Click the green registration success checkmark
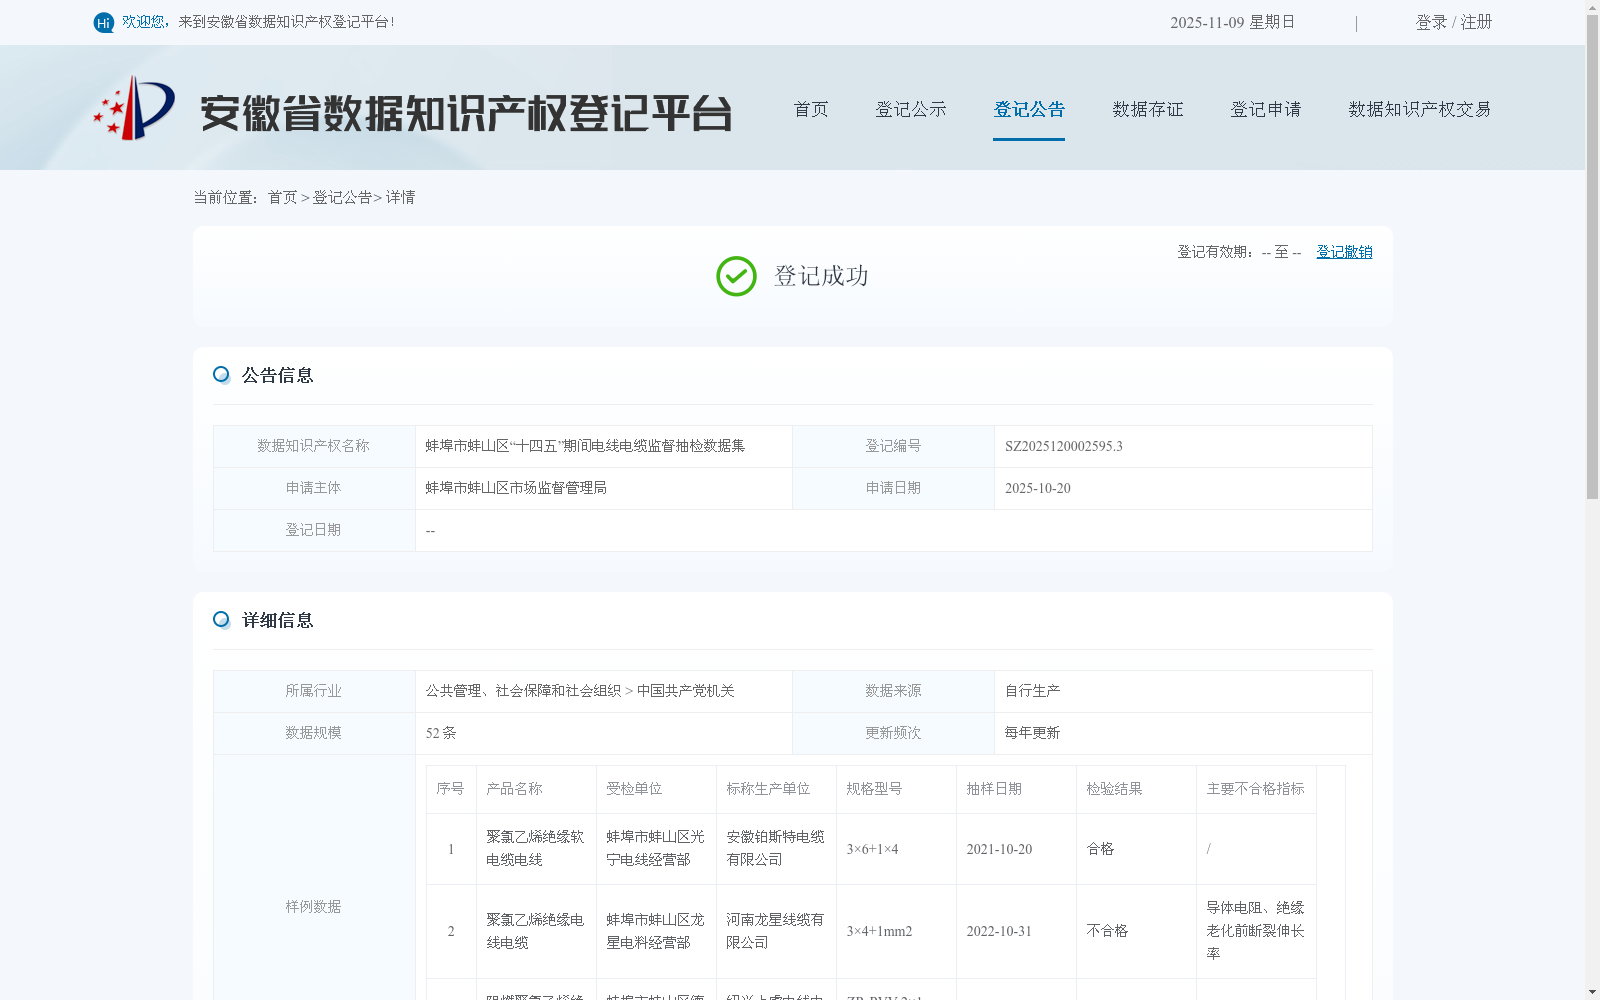 click(736, 277)
